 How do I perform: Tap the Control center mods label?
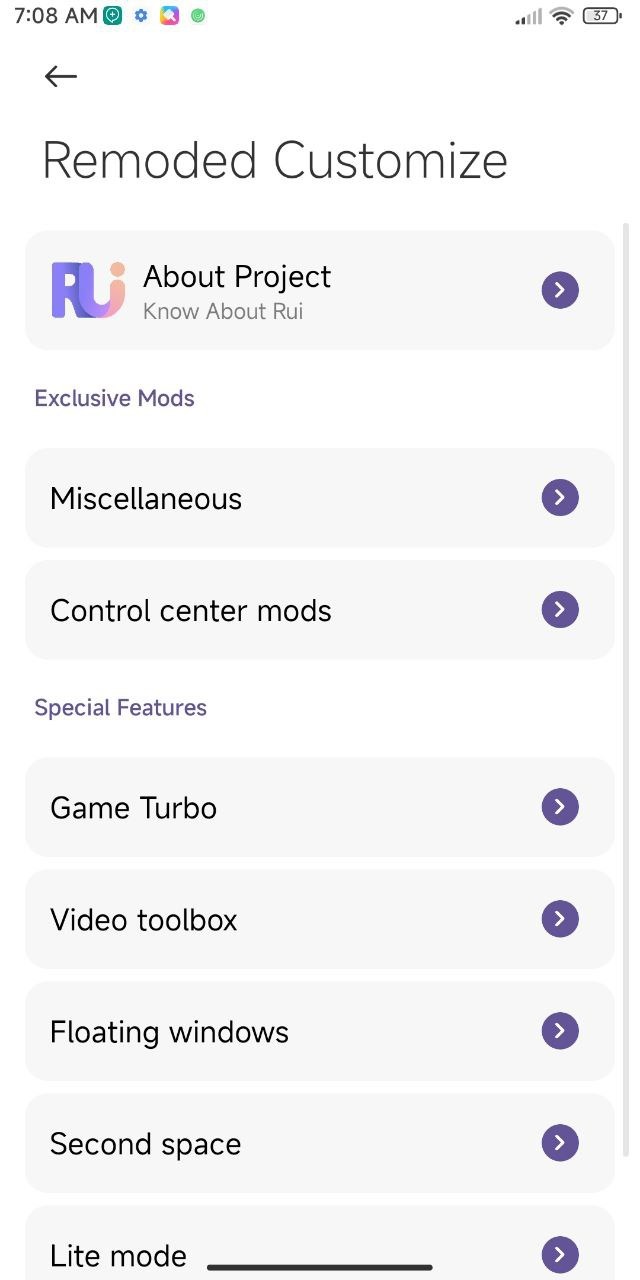(x=190, y=611)
